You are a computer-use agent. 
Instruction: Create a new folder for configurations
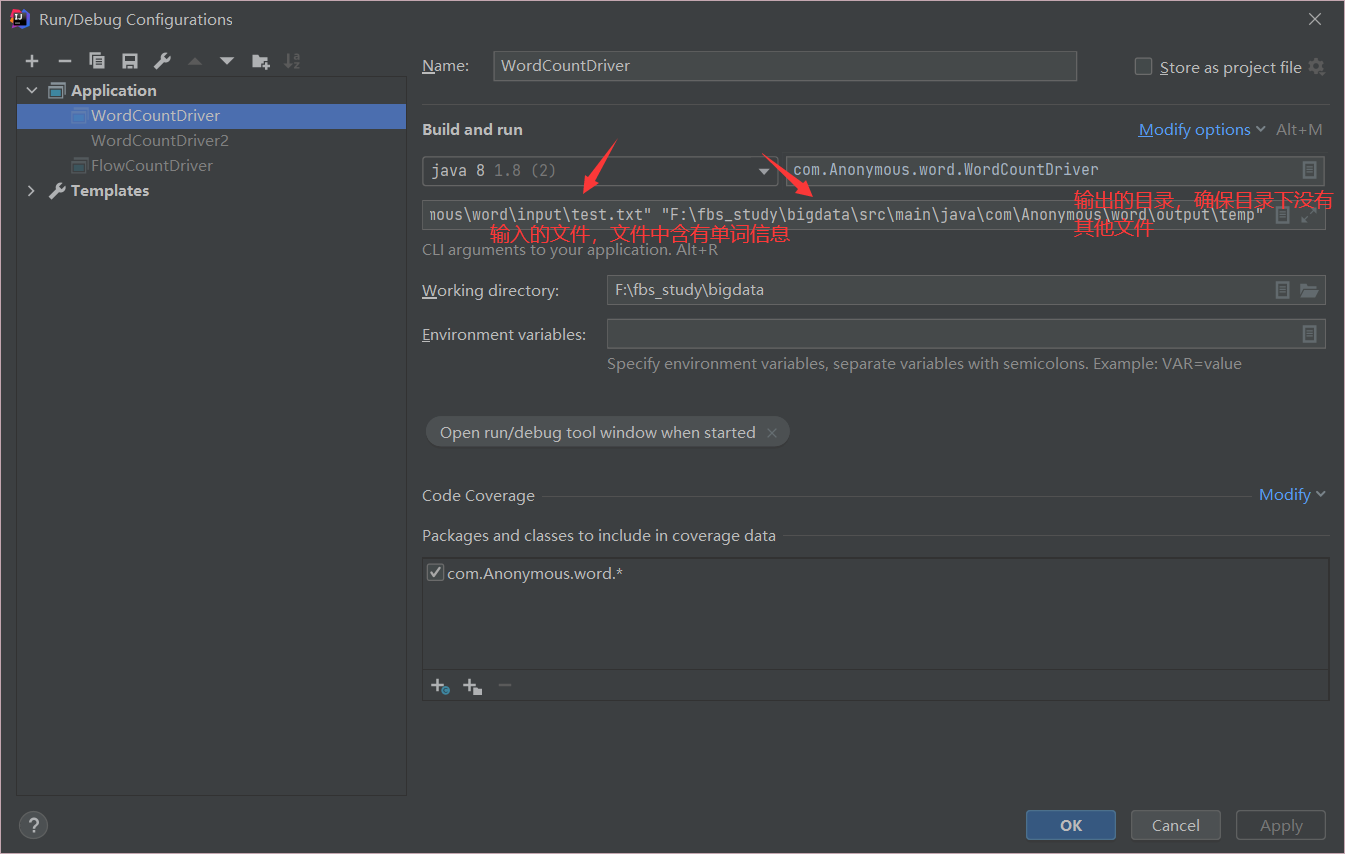(x=260, y=62)
